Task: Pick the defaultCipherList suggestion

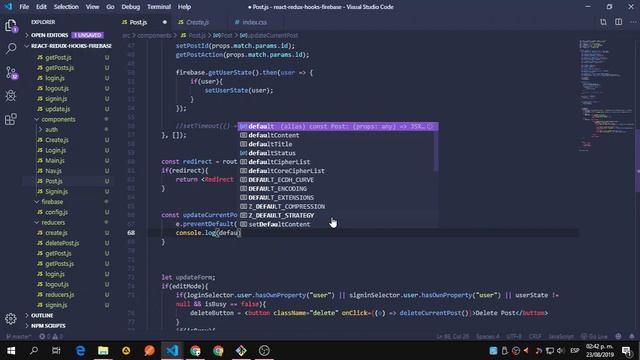Action: pos(336,162)
